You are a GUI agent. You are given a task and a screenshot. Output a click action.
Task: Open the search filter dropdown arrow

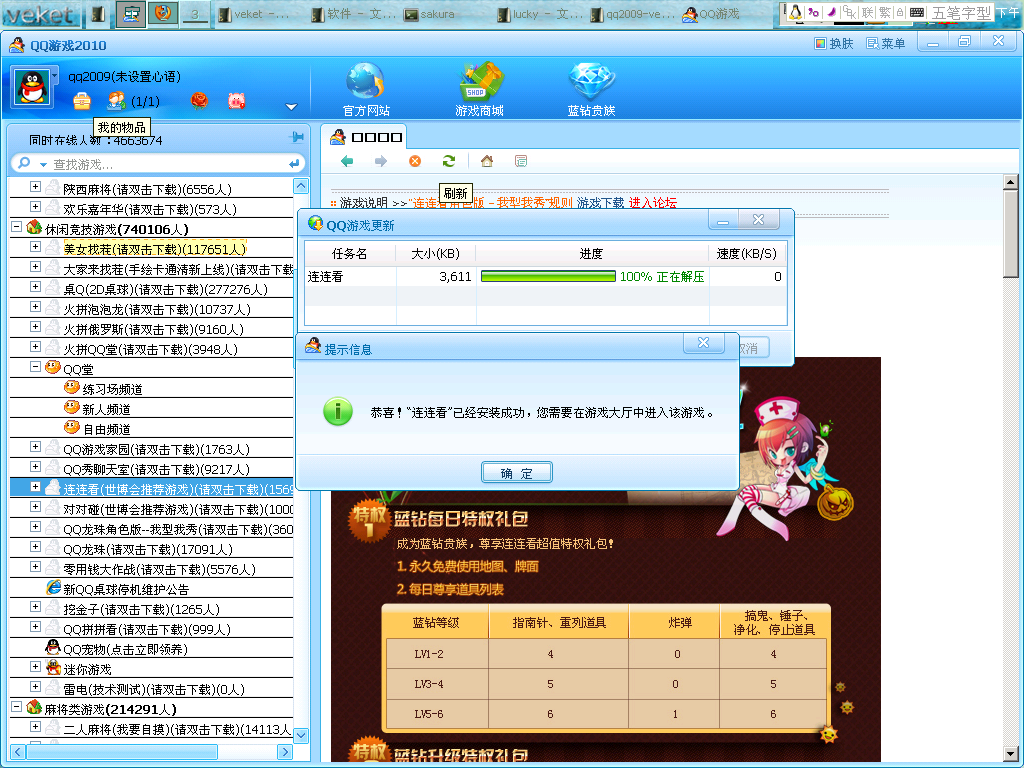43,165
